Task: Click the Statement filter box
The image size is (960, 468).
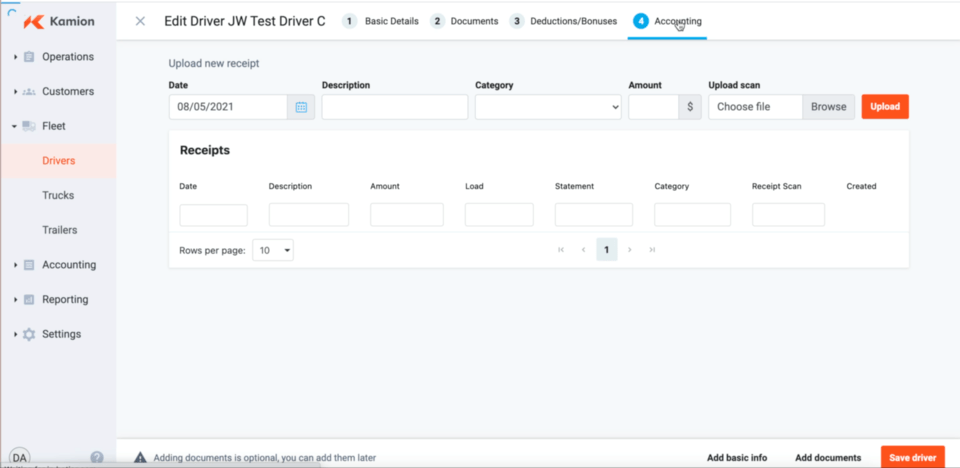Action: click(x=594, y=215)
